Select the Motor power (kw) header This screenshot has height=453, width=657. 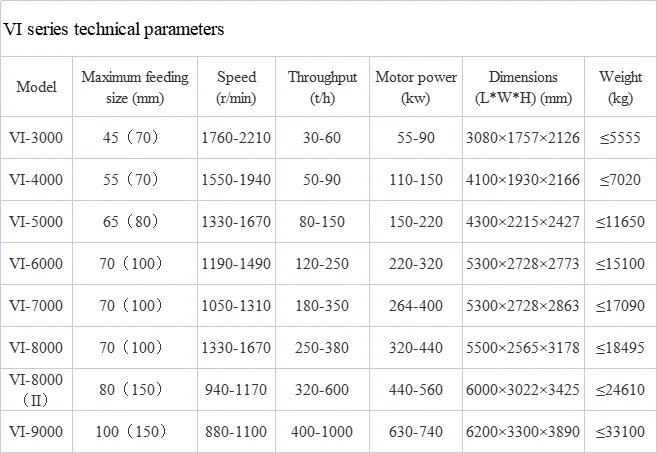(416, 87)
